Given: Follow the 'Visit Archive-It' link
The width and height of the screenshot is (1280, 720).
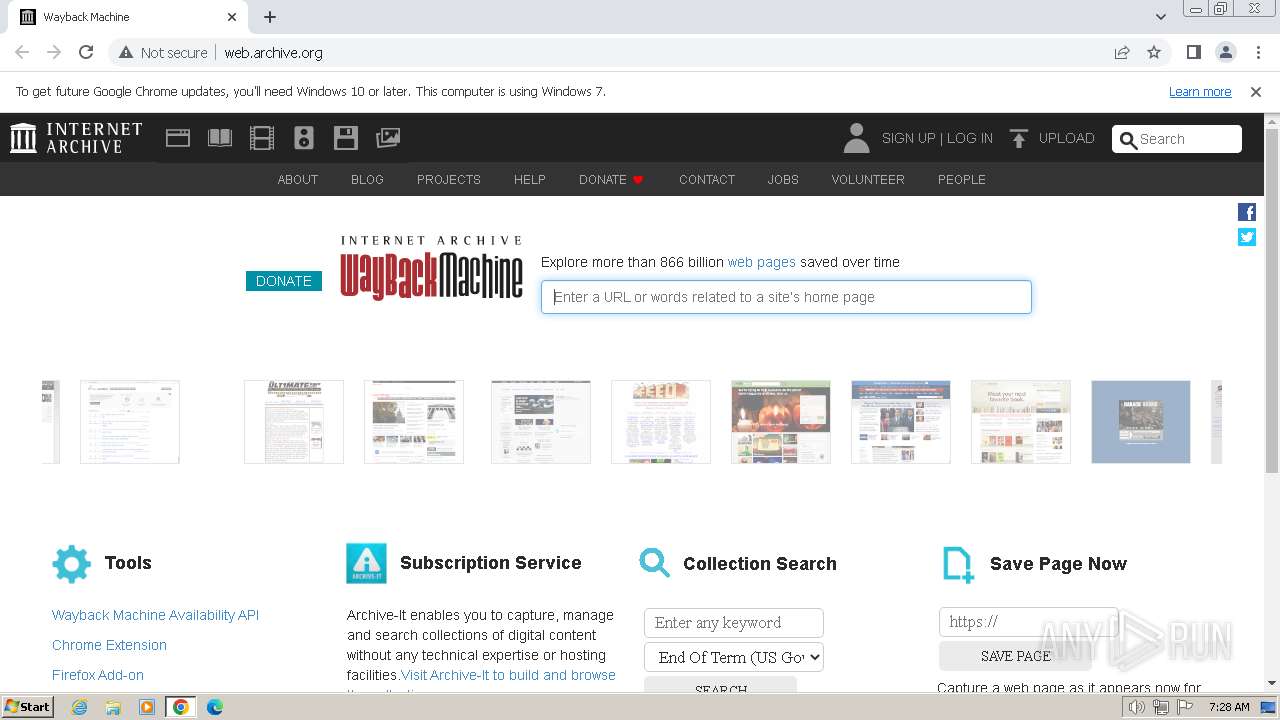Looking at the screenshot, I should [x=508, y=675].
